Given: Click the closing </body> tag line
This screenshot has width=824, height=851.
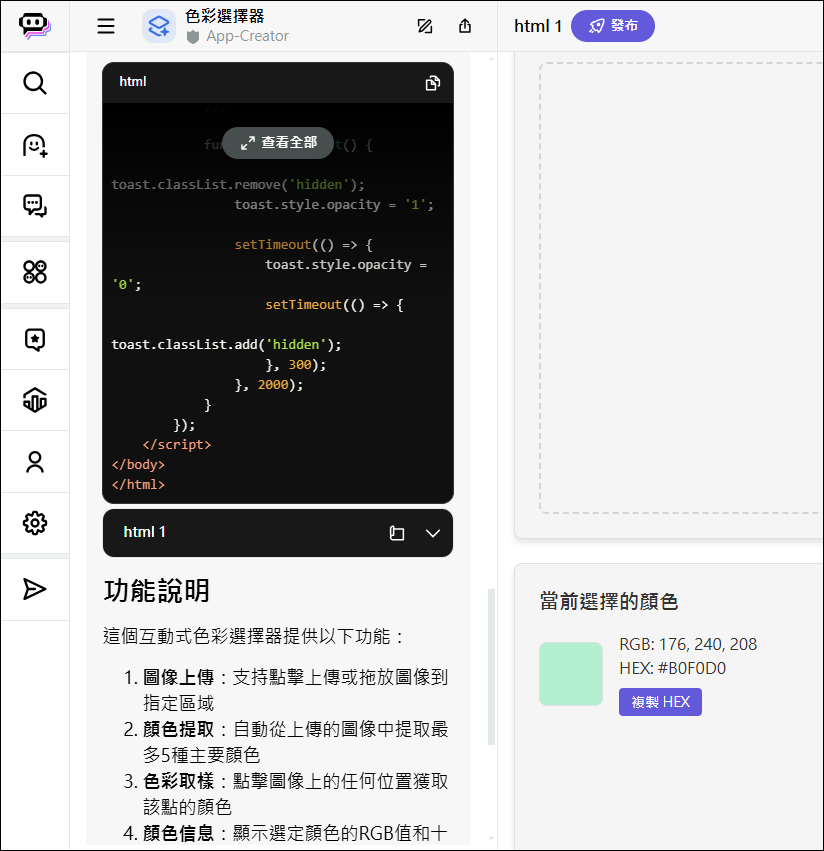Looking at the screenshot, I should 138,465.
